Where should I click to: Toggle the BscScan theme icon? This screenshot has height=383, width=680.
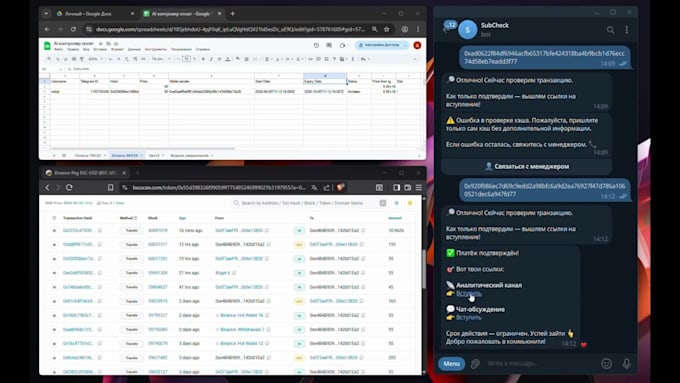[396, 203]
